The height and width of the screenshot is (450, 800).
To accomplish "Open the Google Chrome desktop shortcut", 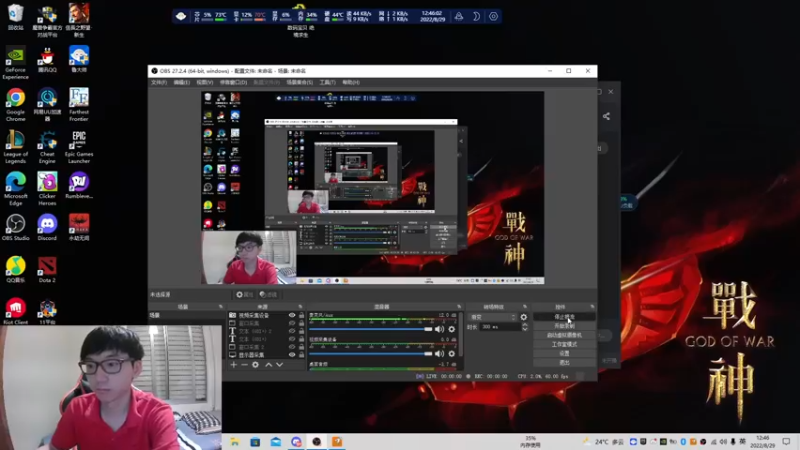I will coord(15,105).
